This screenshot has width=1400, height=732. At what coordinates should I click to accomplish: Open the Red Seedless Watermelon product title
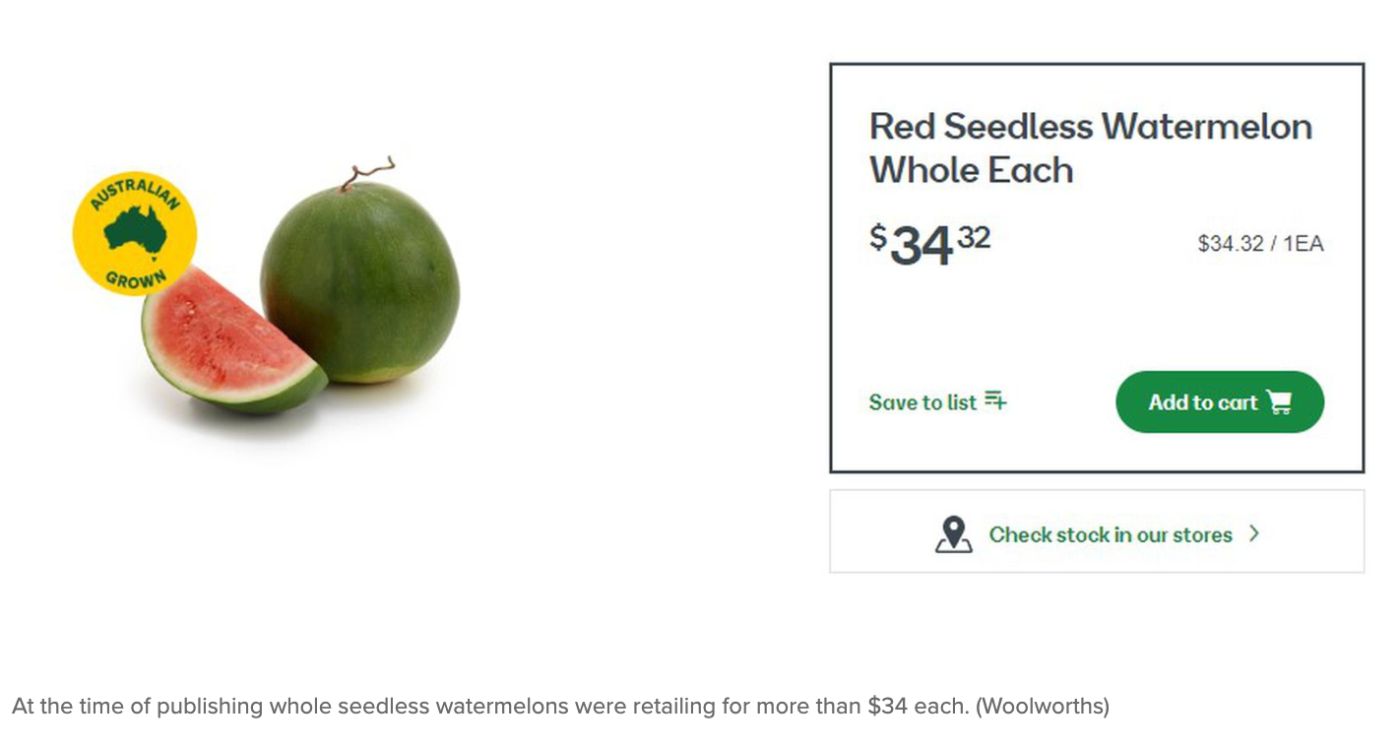coord(1089,148)
